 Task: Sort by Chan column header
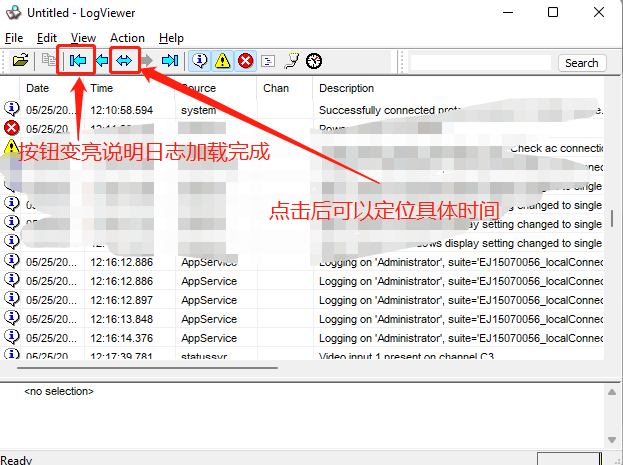pos(276,88)
